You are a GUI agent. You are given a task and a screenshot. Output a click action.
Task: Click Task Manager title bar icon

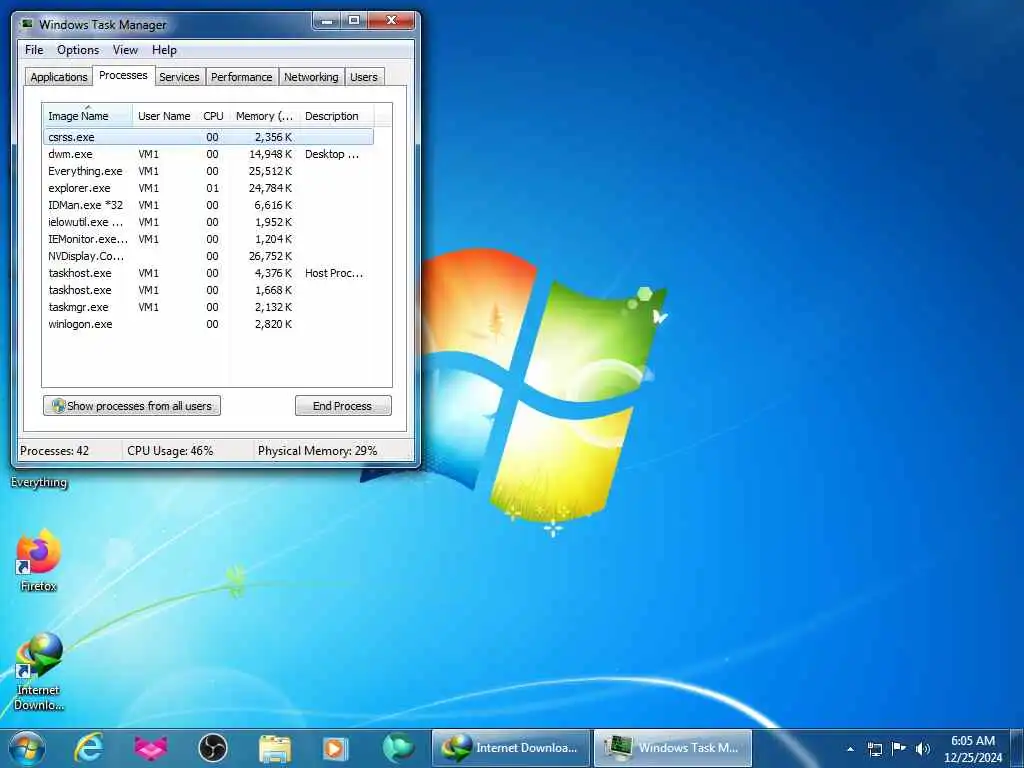27,24
